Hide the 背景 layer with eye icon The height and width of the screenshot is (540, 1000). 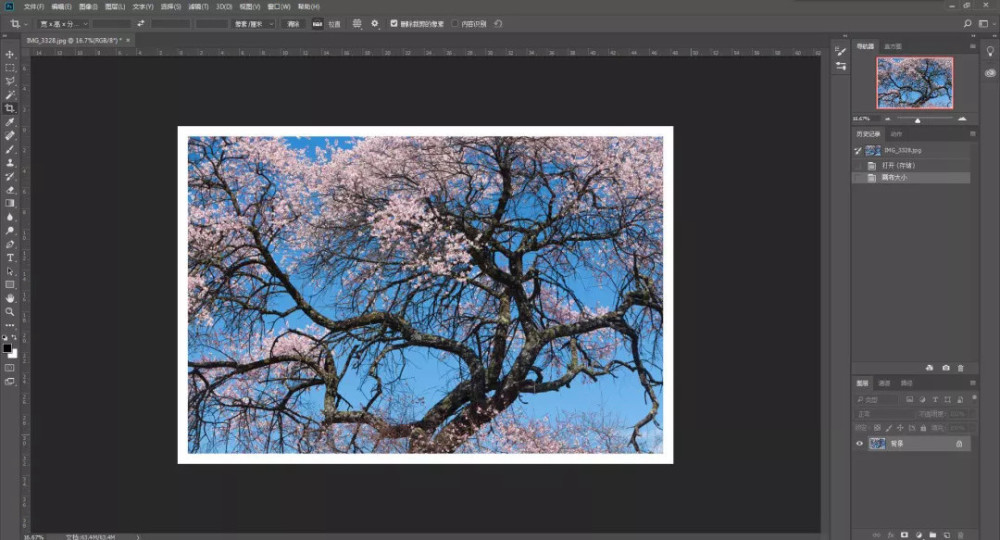click(860, 443)
